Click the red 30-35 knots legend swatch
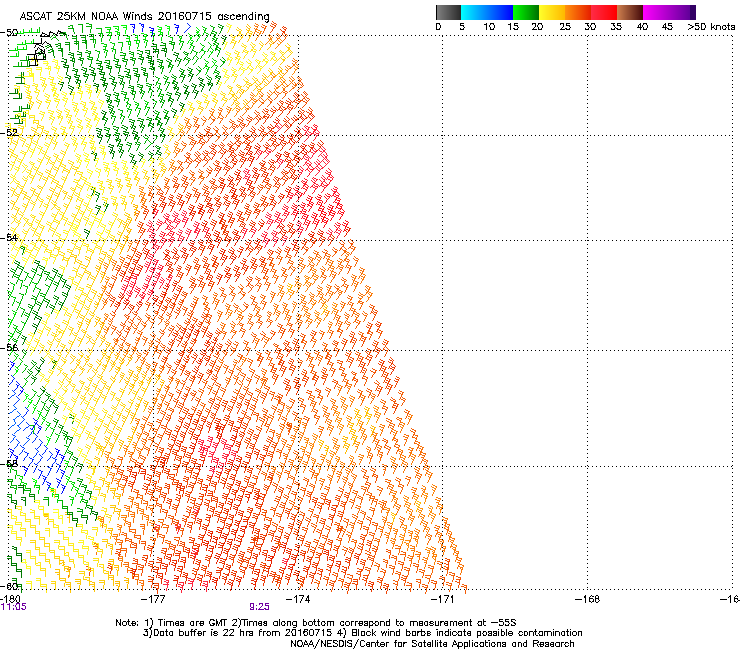 [604, 12]
